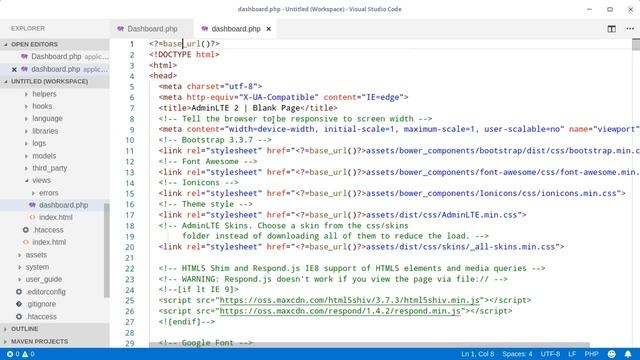Change indentation via Spaces: 4
The image size is (640, 360).
coord(517,354)
